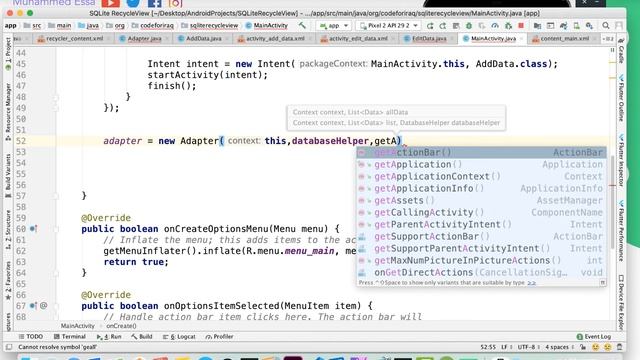
Task: Click the Run with Coverage icon
Action: point(482,26)
